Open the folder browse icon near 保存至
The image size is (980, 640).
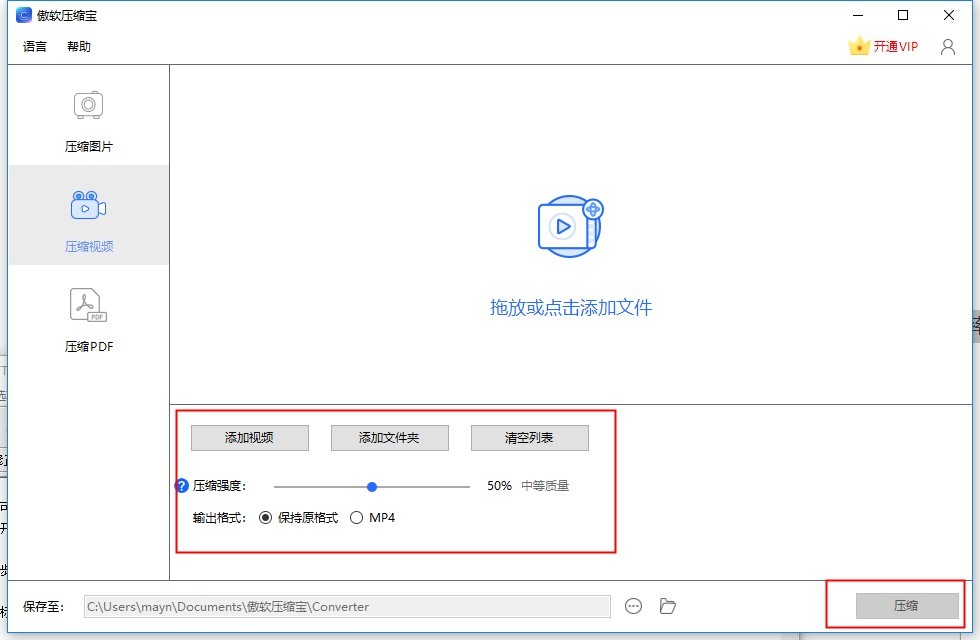667,606
